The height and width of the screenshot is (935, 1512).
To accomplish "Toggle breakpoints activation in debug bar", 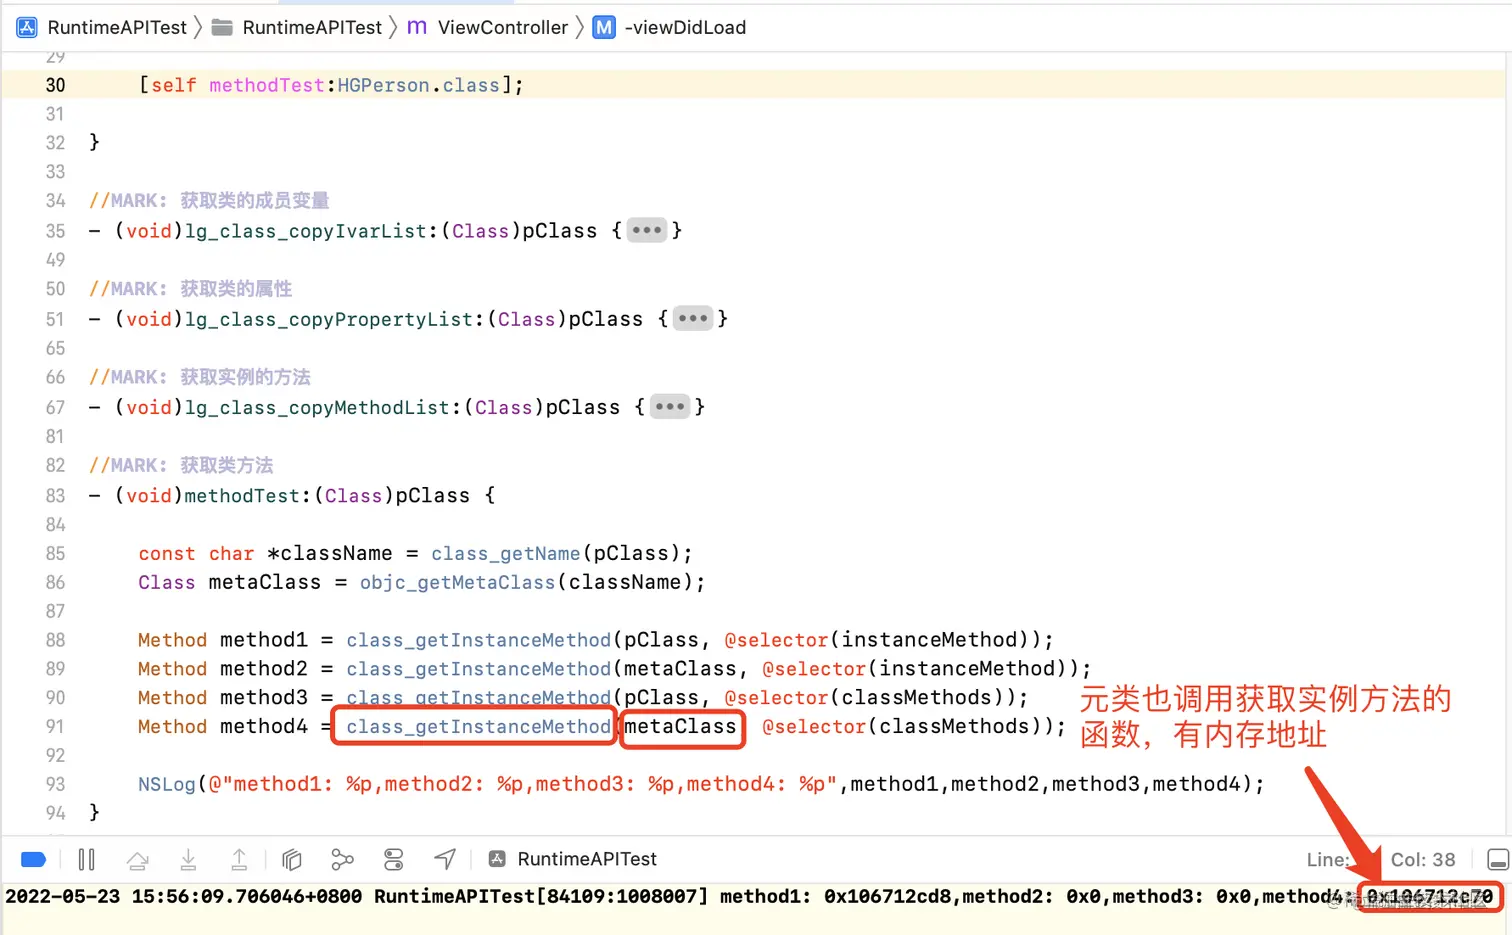I will [x=33, y=859].
